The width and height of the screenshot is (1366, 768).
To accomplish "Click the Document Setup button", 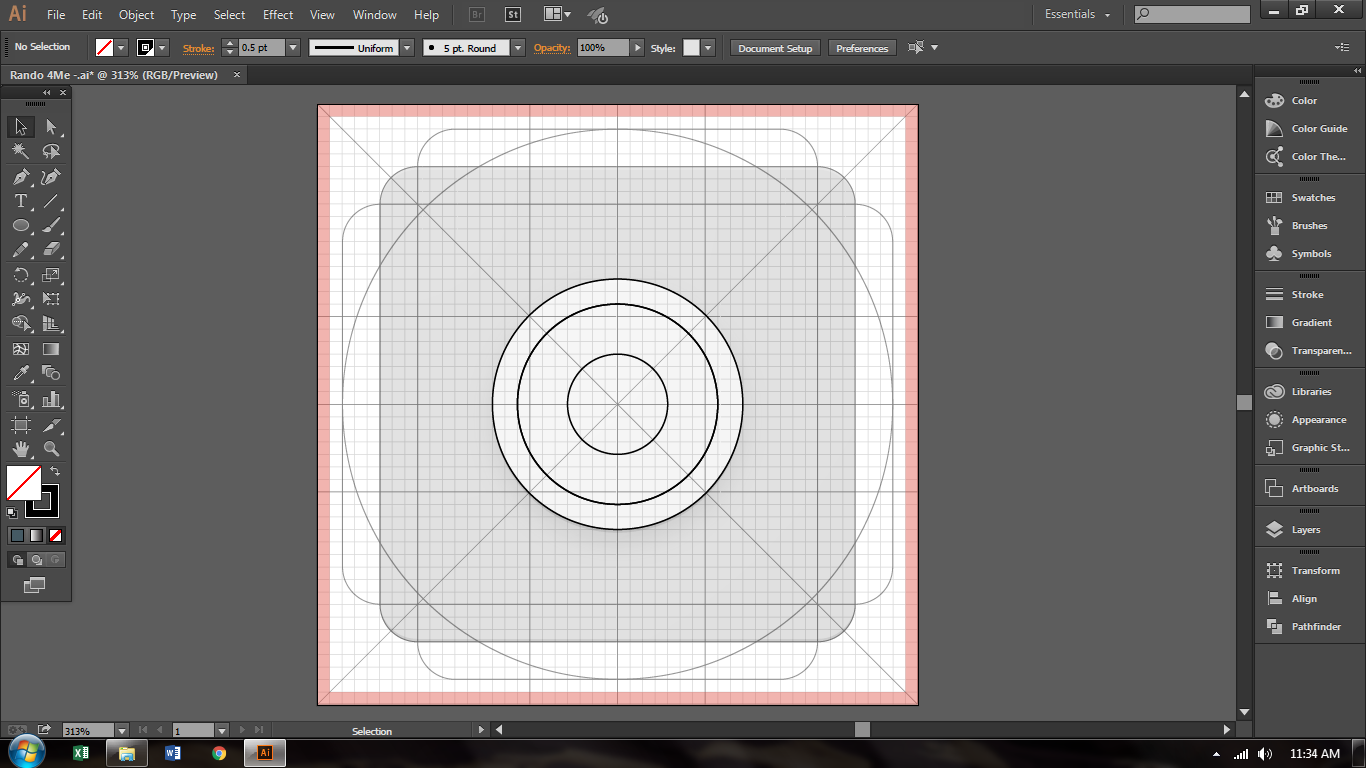I will [x=775, y=48].
